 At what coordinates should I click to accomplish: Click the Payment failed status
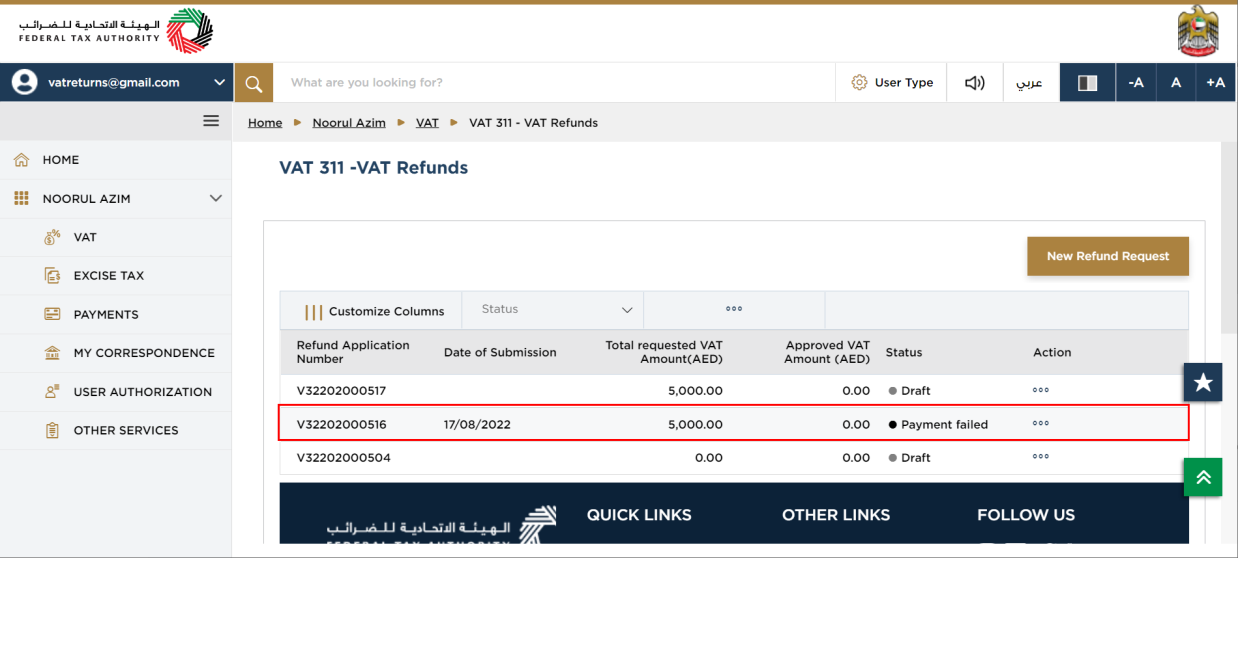(x=938, y=425)
